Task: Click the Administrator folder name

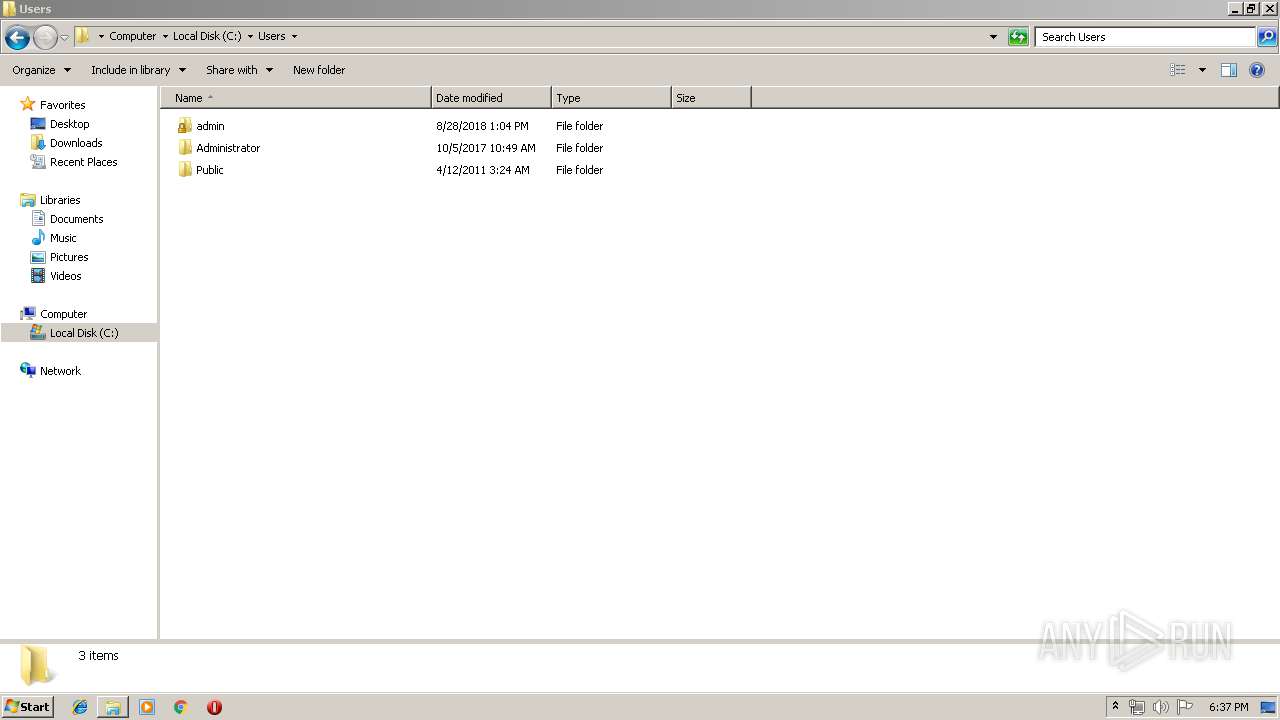Action: click(228, 148)
